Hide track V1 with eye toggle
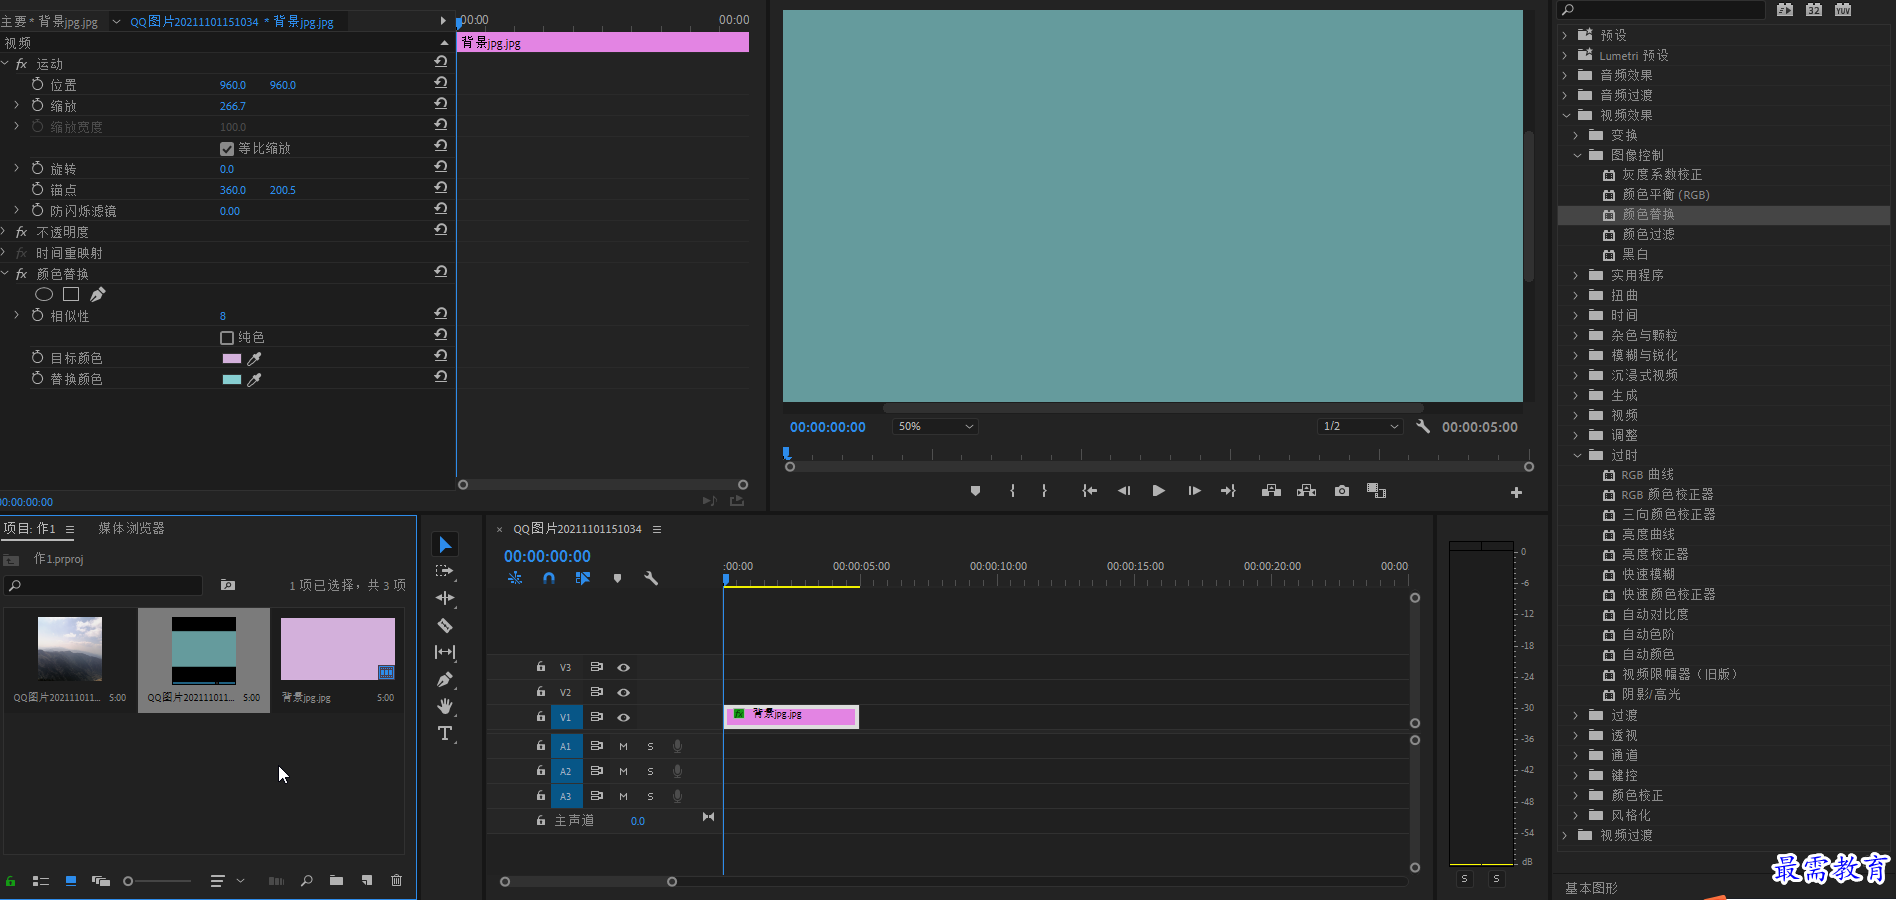This screenshot has height=900, width=1896. point(623,717)
